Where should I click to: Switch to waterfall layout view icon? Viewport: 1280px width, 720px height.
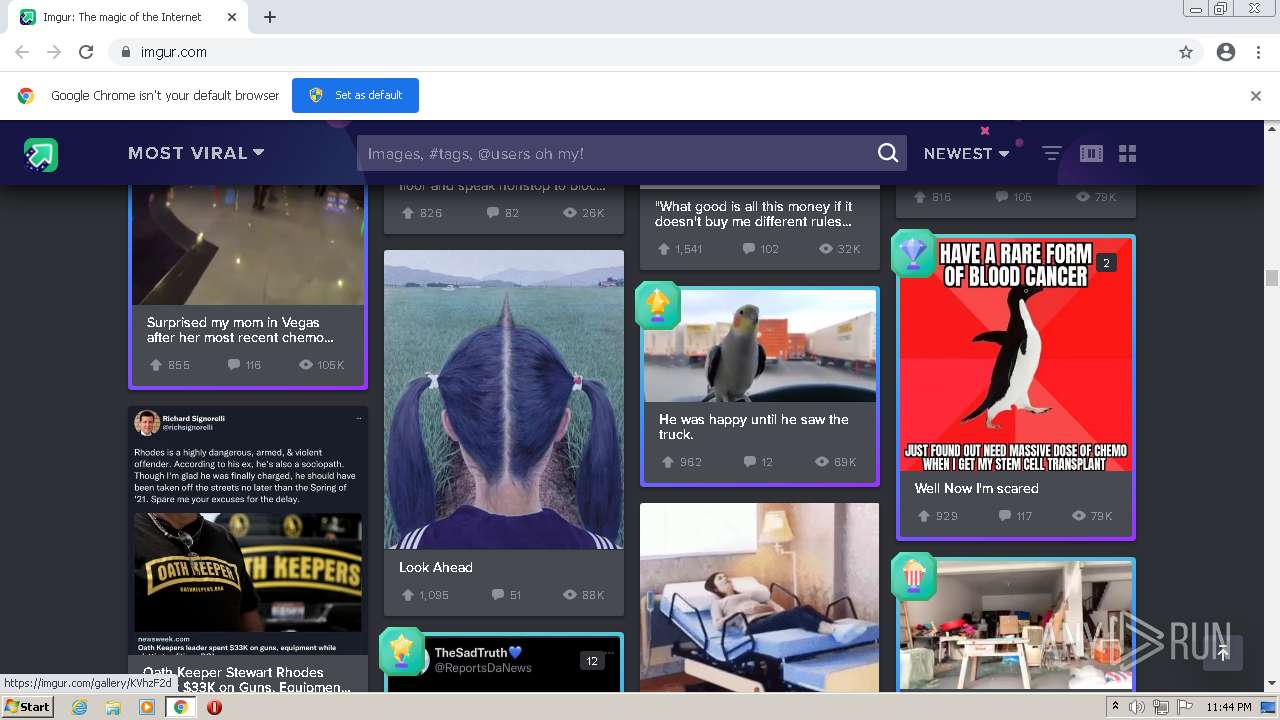tap(1091, 153)
